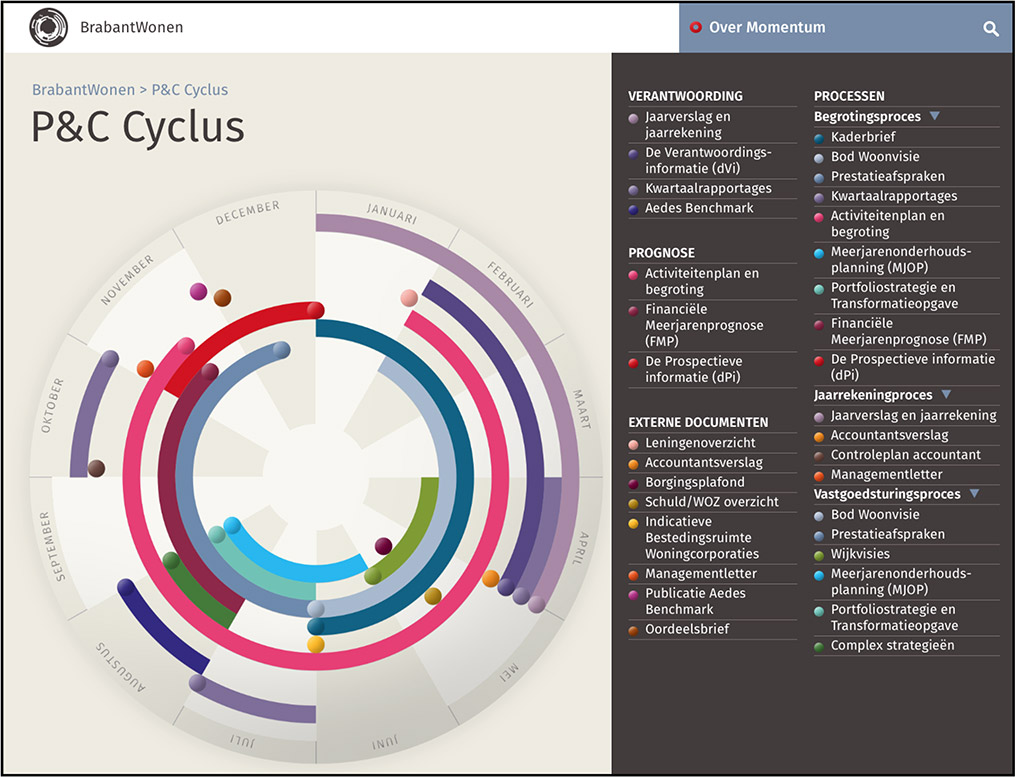
Task: Collapse the Begrotingsproces section arrow
Action: (935, 116)
